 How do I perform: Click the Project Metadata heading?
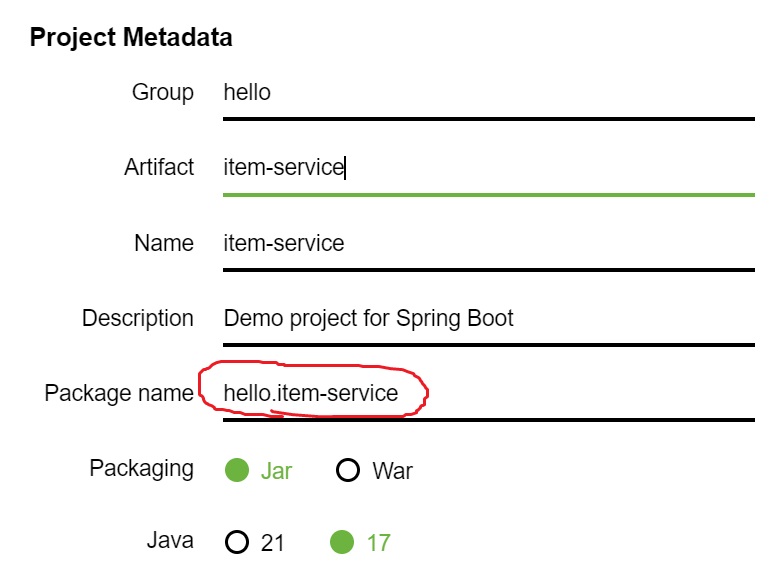(x=131, y=38)
